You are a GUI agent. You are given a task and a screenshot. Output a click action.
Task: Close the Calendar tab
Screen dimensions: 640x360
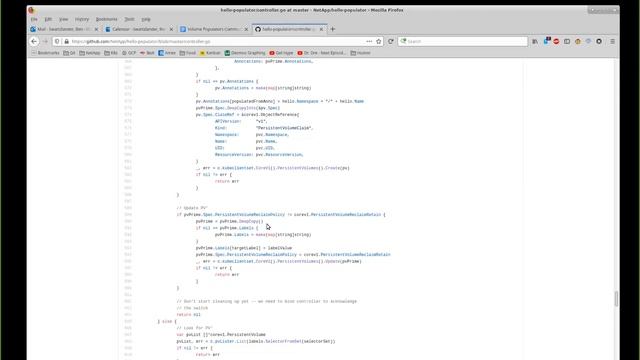[x=171, y=29]
